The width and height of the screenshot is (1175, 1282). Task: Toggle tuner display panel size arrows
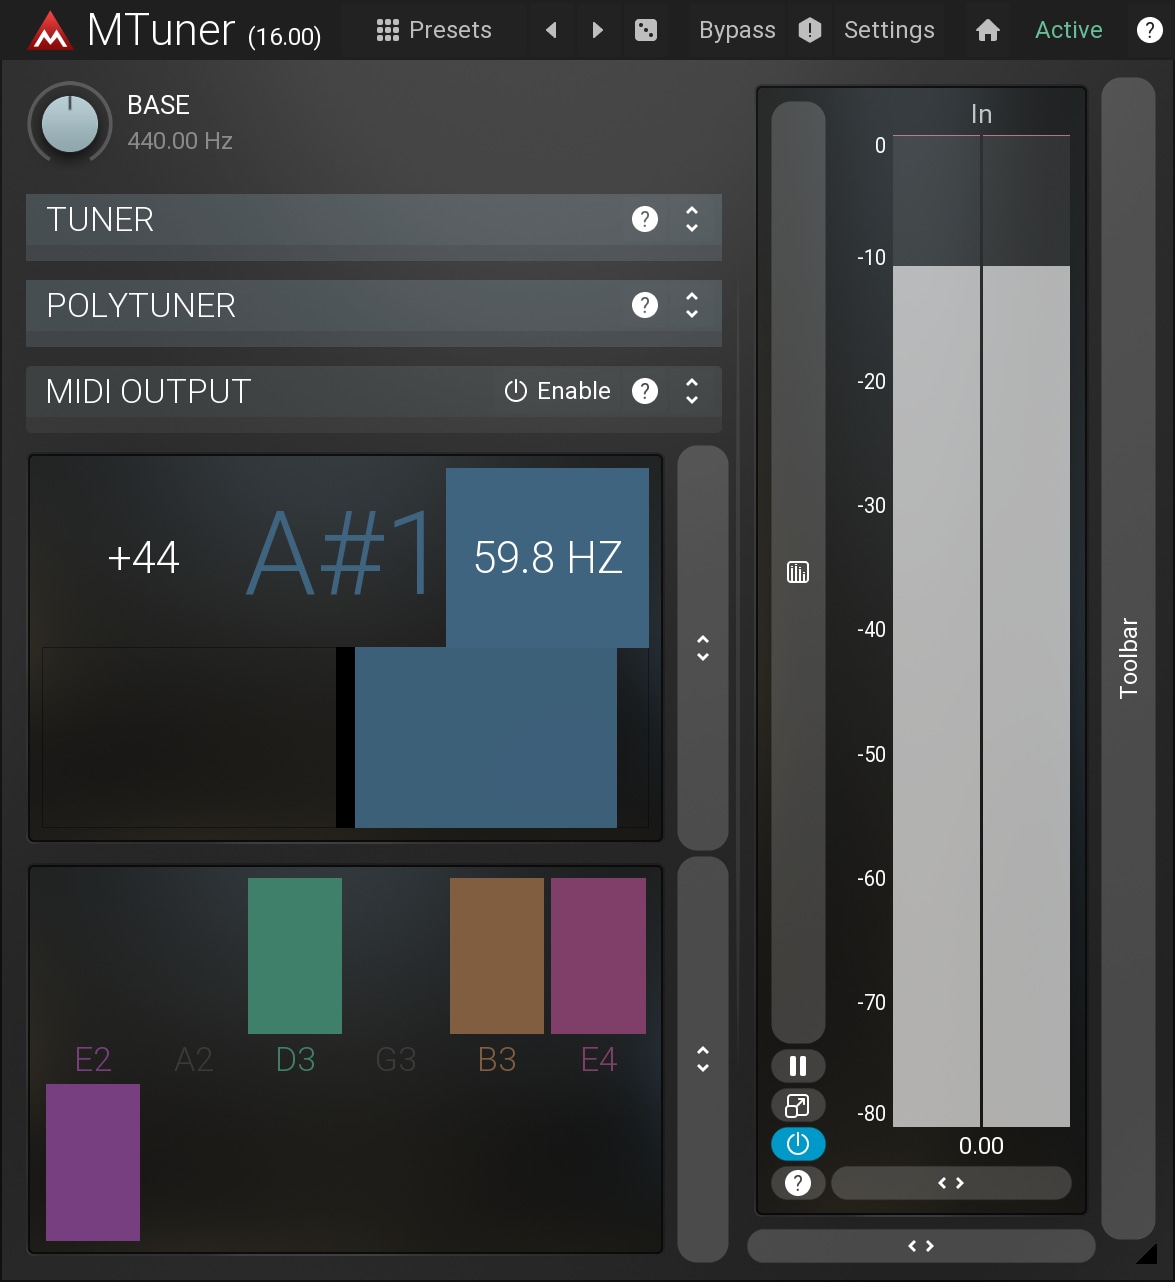coord(703,647)
